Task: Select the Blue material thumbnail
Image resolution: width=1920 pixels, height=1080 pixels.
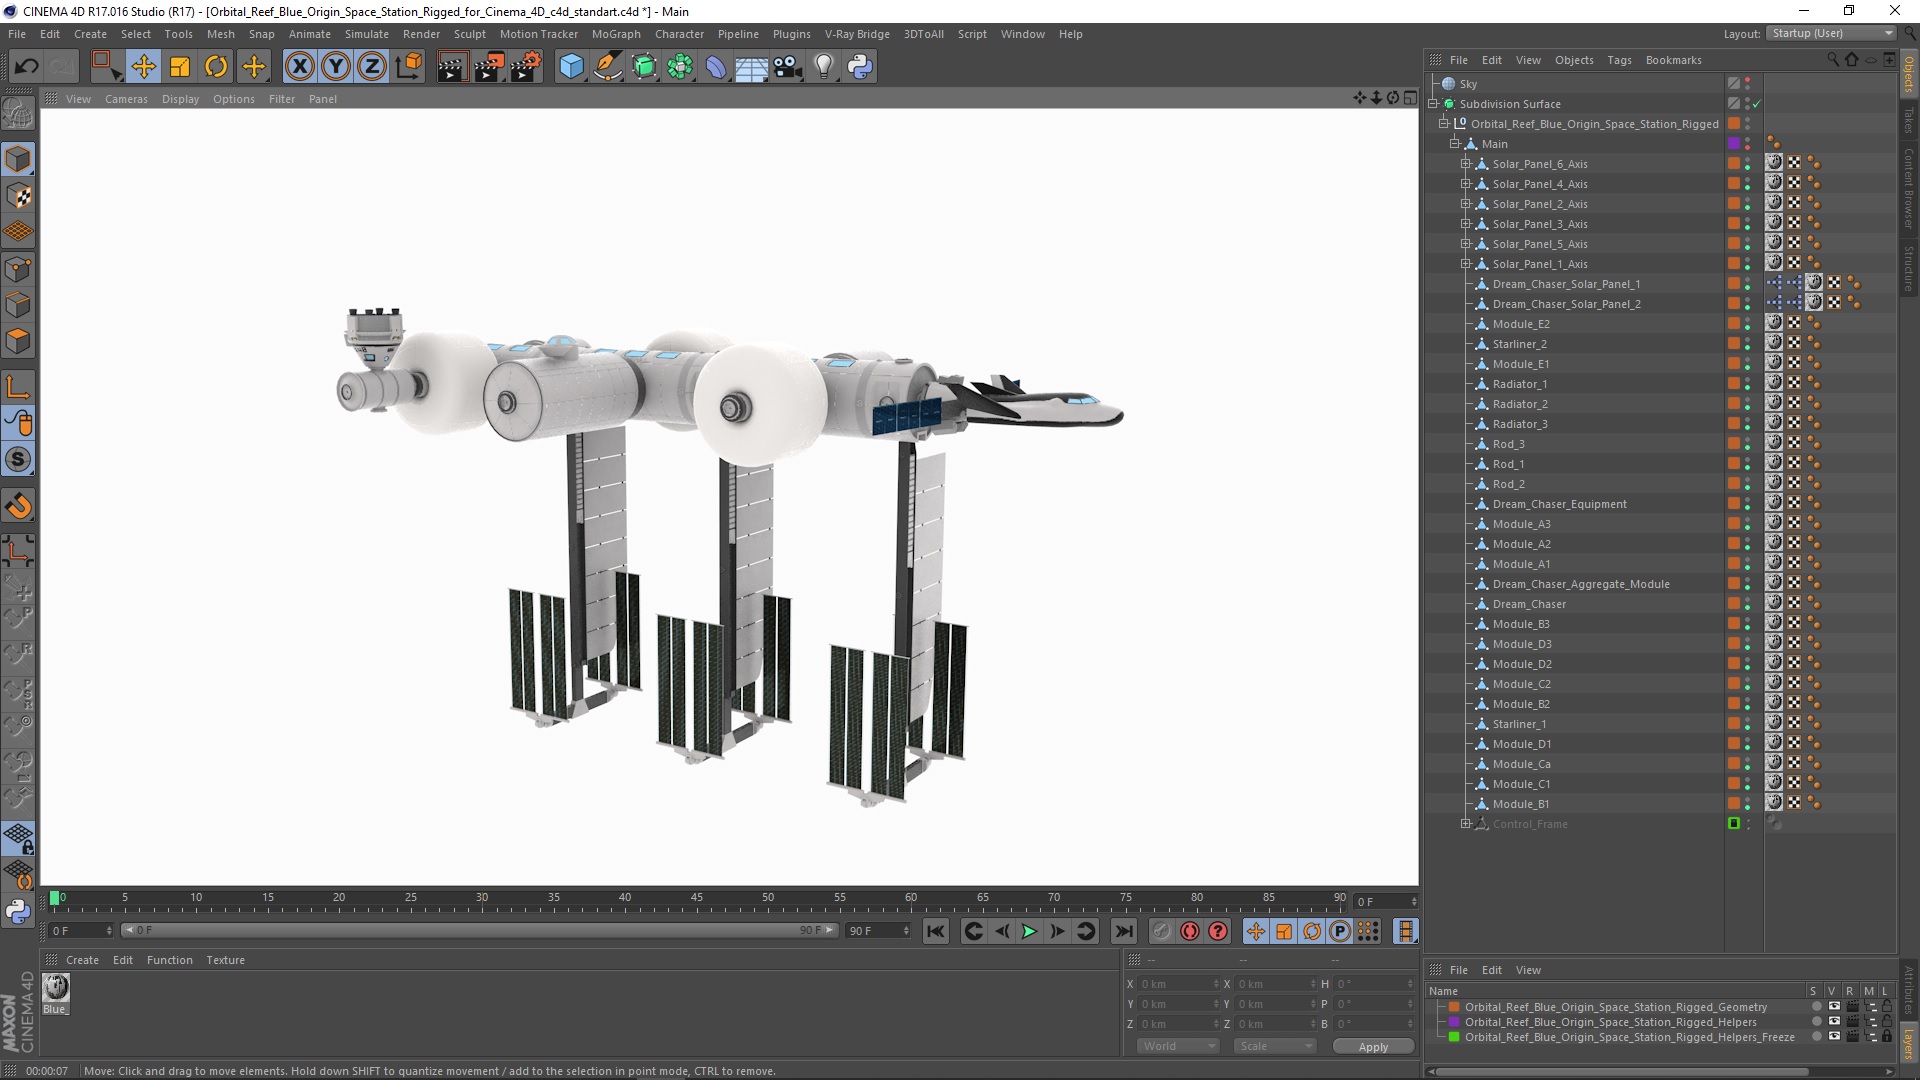Action: point(56,988)
